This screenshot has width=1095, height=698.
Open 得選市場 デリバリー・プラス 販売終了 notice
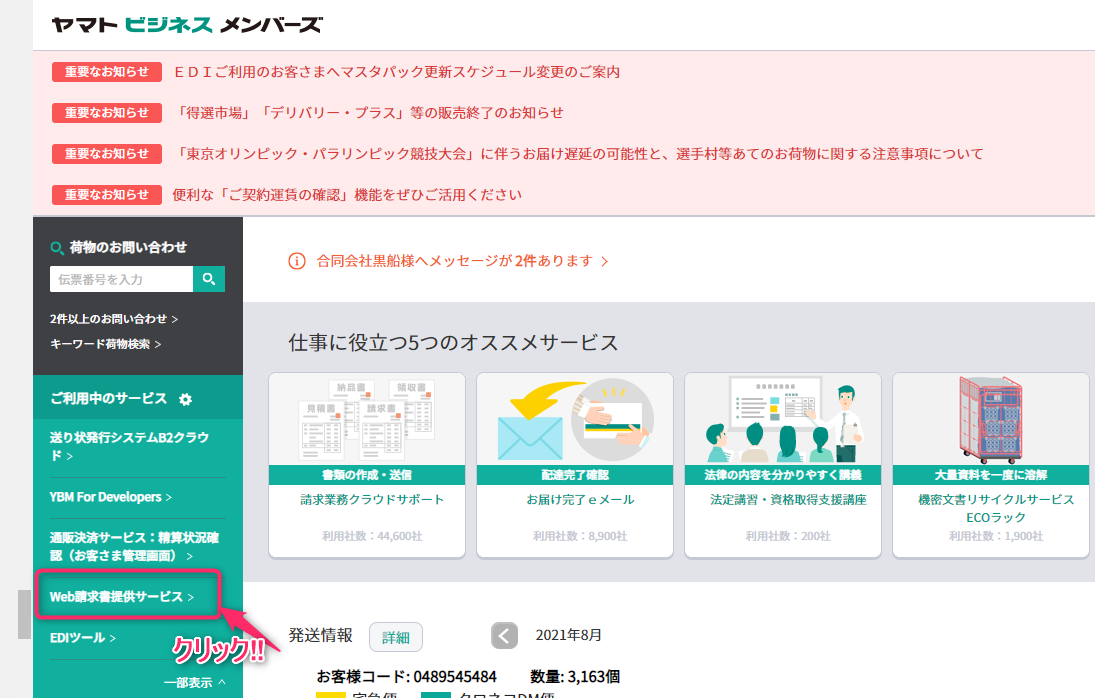pyautogui.click(x=368, y=113)
